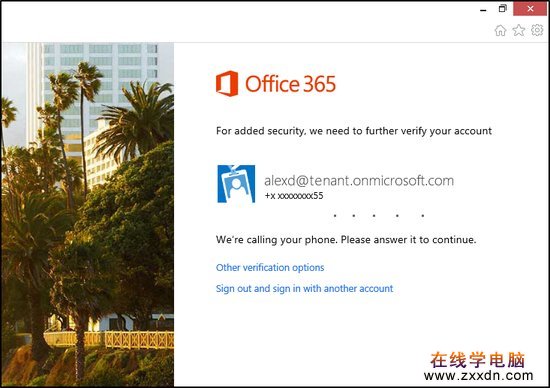Click the Home icon in the browser toolbar
The image size is (550, 388).
coord(501,31)
